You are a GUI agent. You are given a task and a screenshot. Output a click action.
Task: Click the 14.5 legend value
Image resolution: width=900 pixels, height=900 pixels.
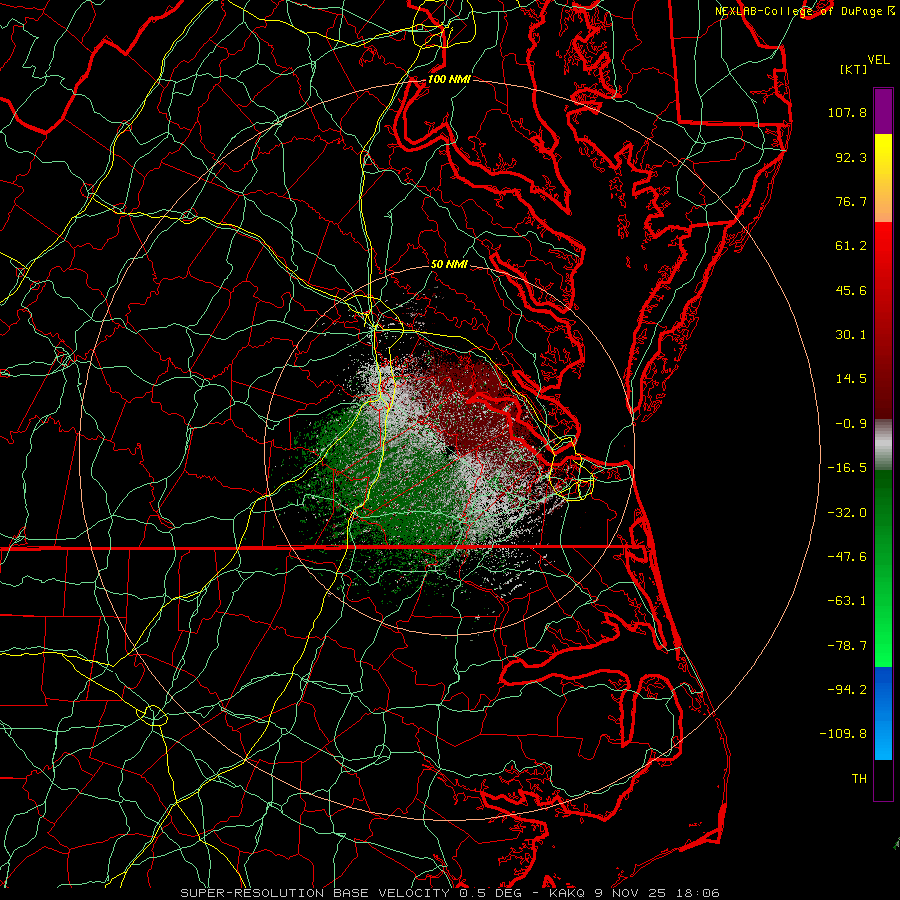coord(851,379)
